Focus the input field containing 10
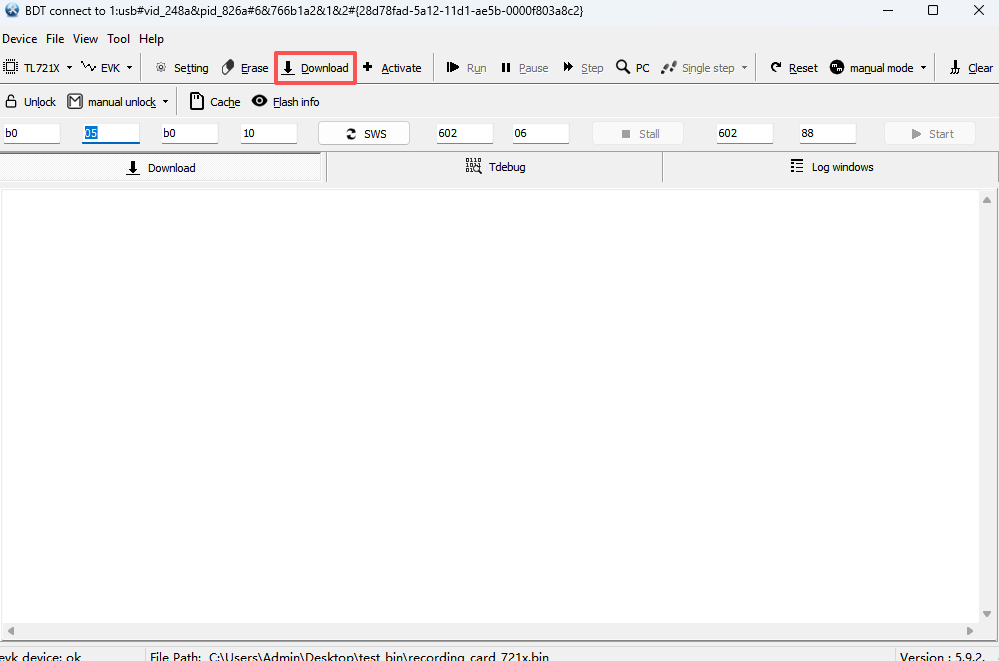The image size is (999, 661). (x=269, y=133)
